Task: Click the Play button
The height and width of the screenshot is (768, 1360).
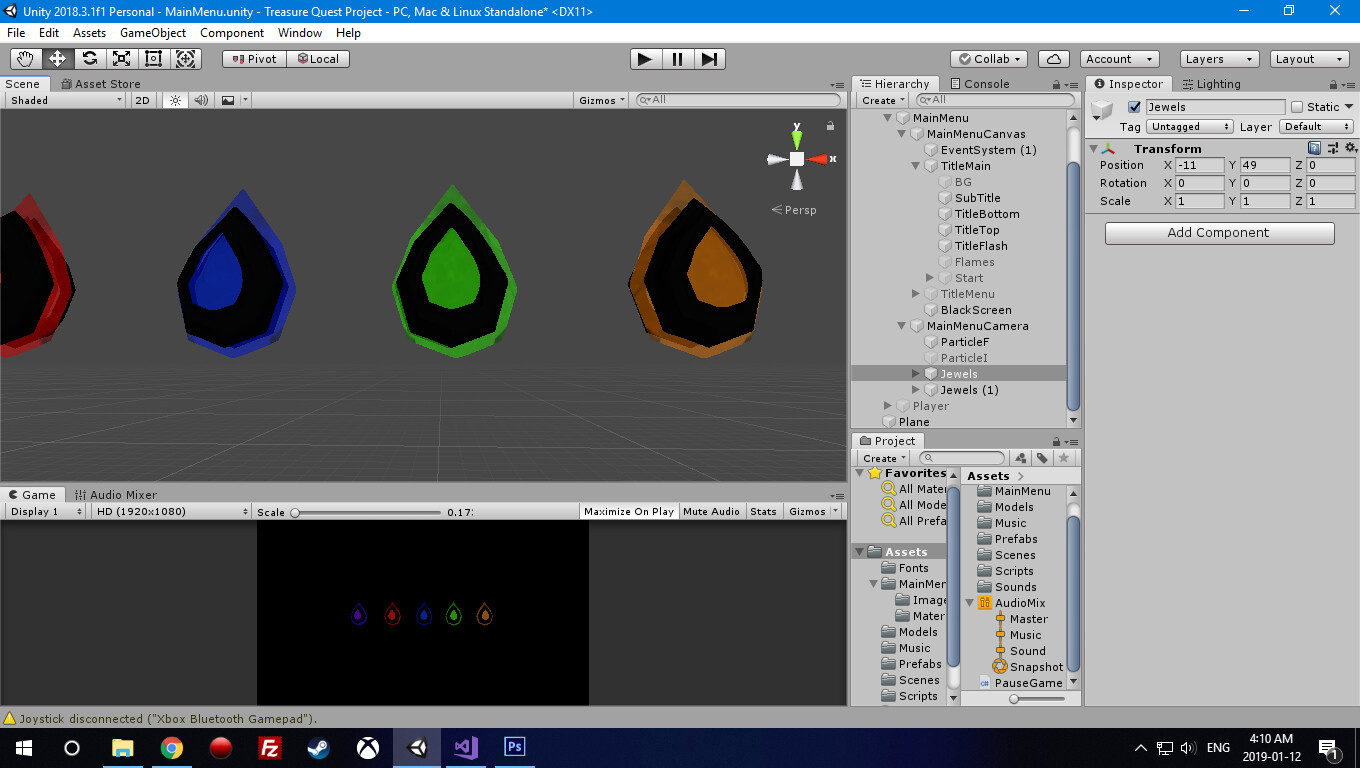Action: coord(645,59)
